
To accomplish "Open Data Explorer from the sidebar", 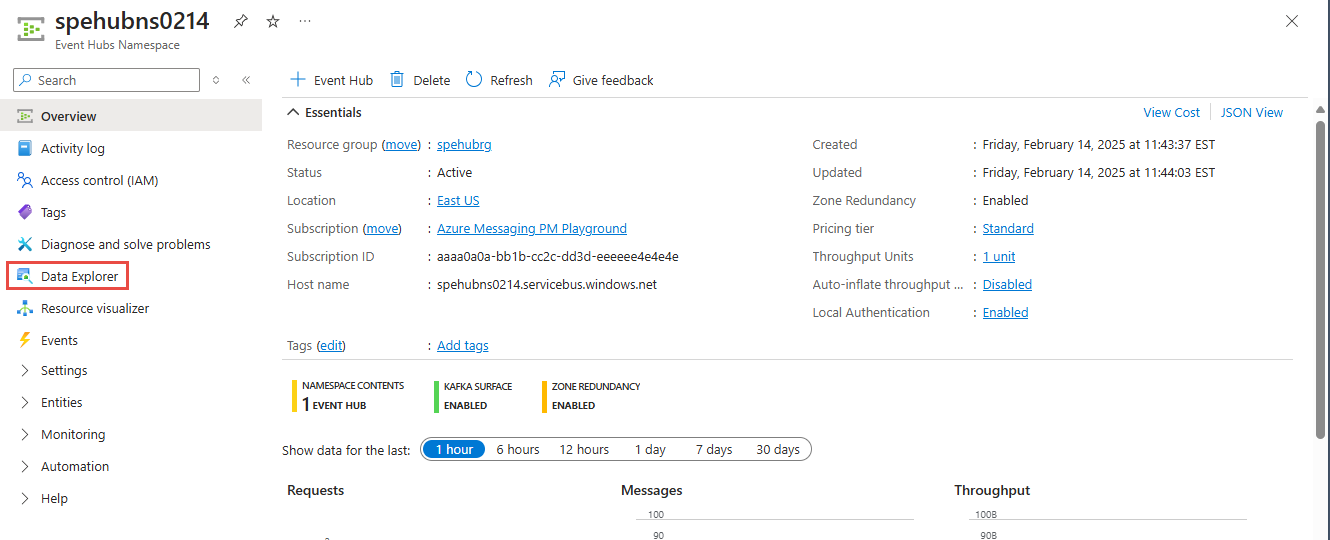I will click(79, 276).
